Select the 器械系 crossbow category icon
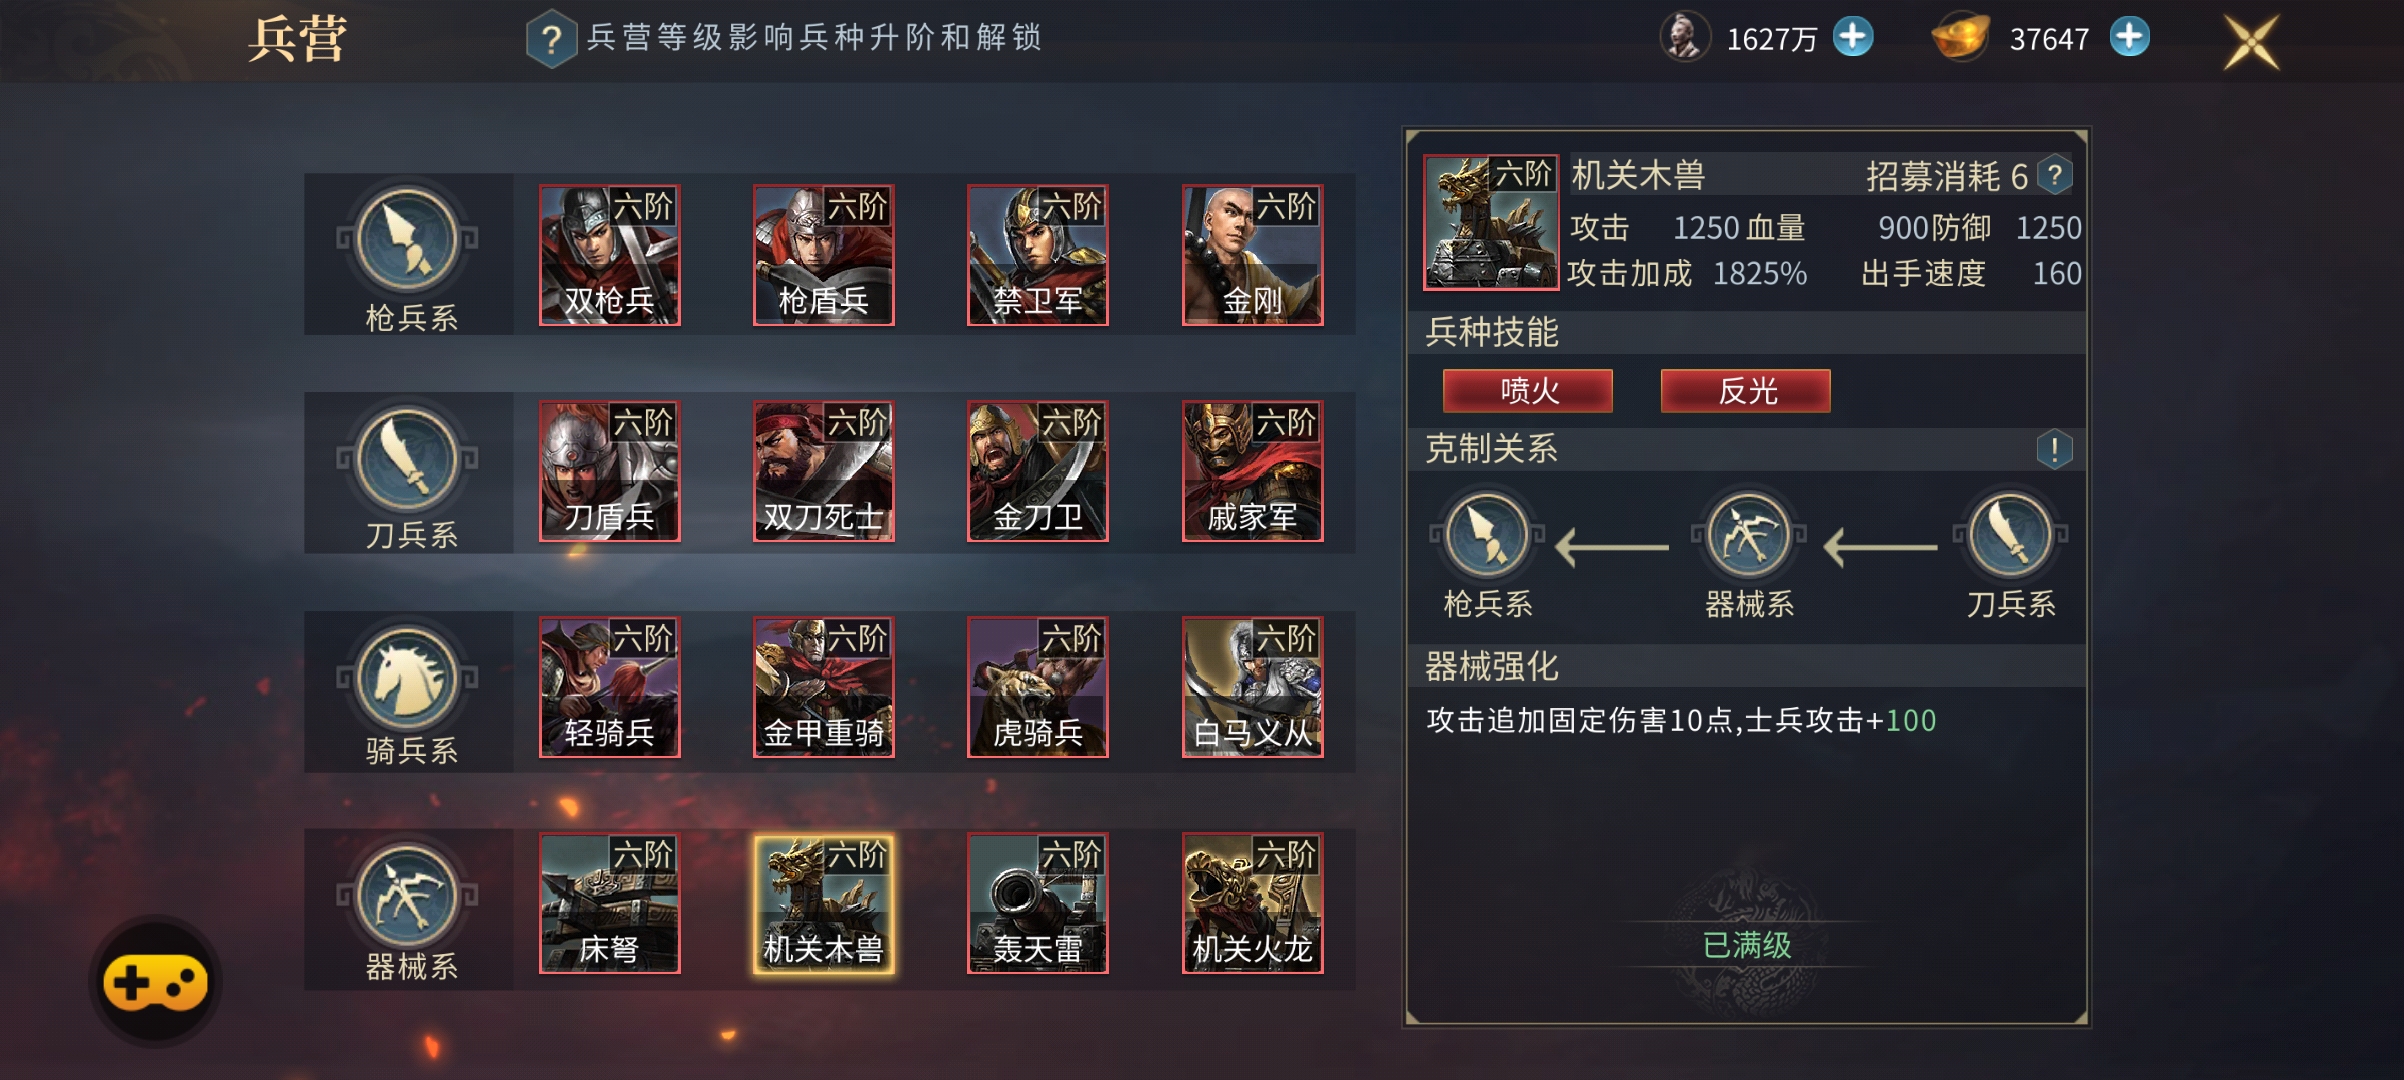 [408, 895]
